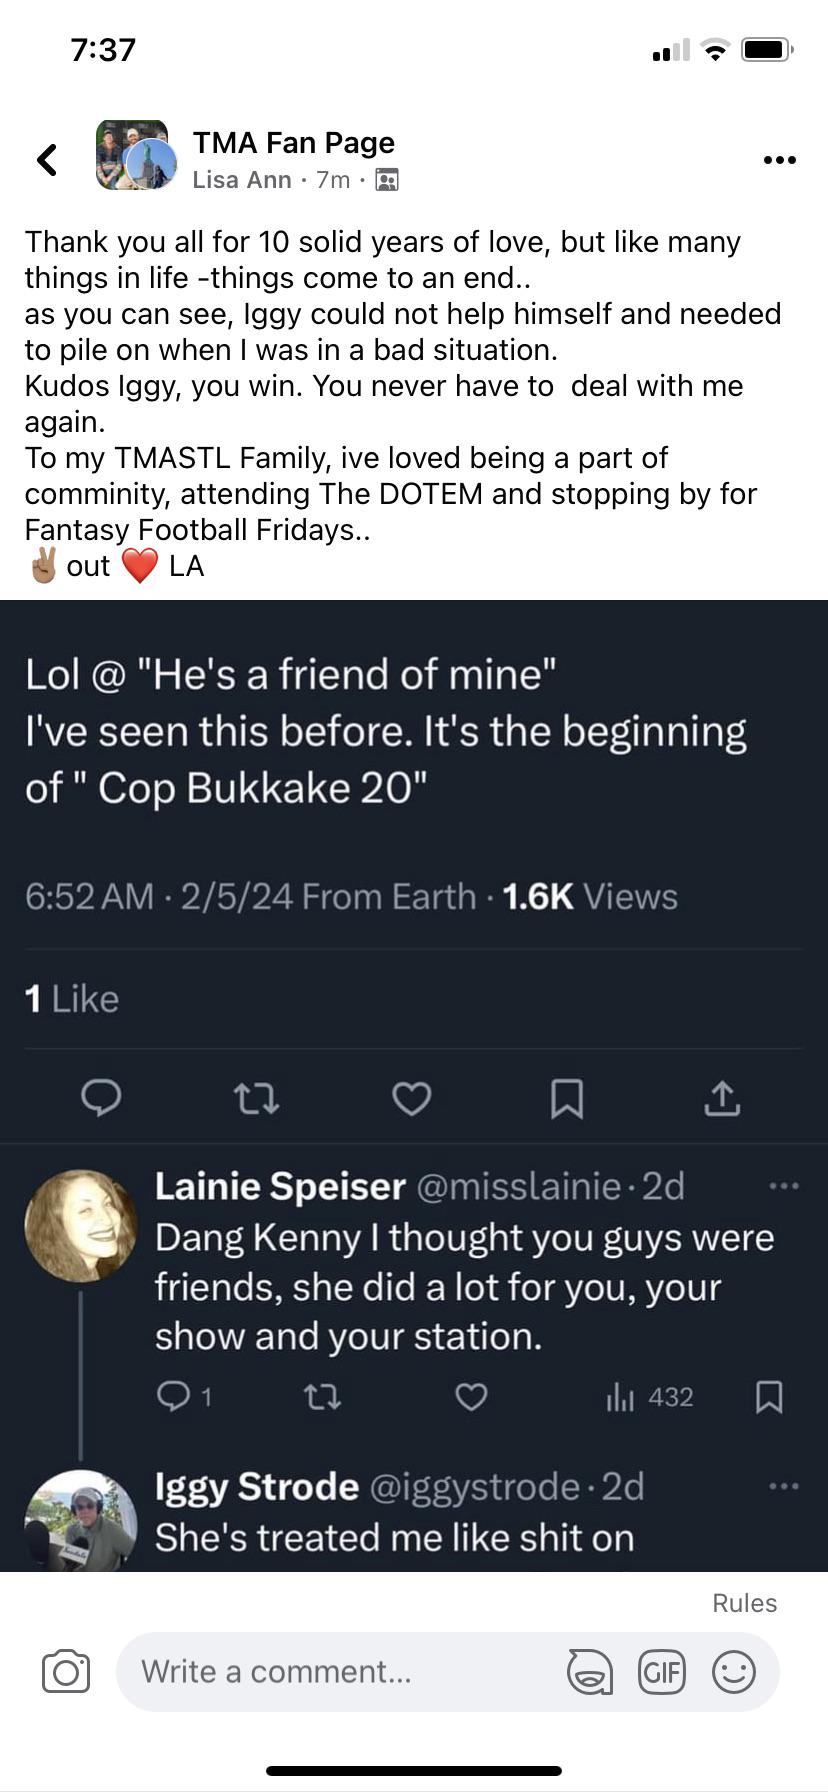The image size is (828, 1792).
Task: Like the main tweet with heart icon
Action: tap(411, 1098)
